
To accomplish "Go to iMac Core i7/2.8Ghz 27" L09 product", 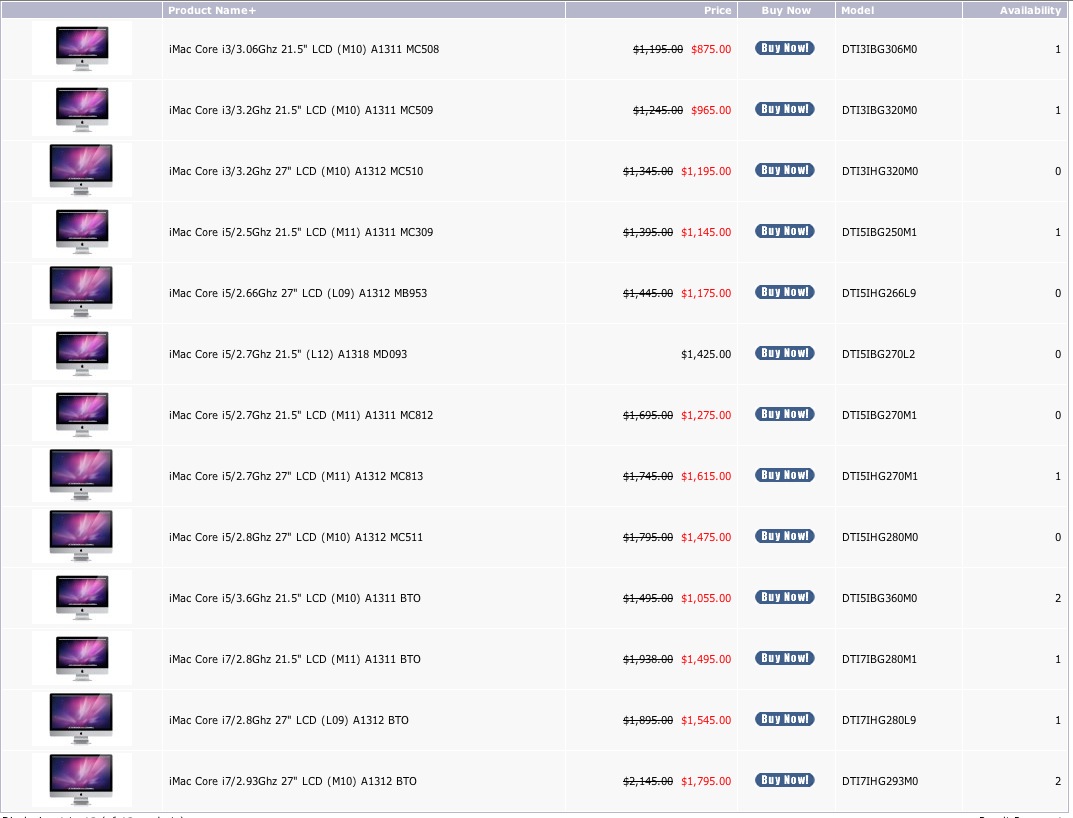I will (289, 720).
